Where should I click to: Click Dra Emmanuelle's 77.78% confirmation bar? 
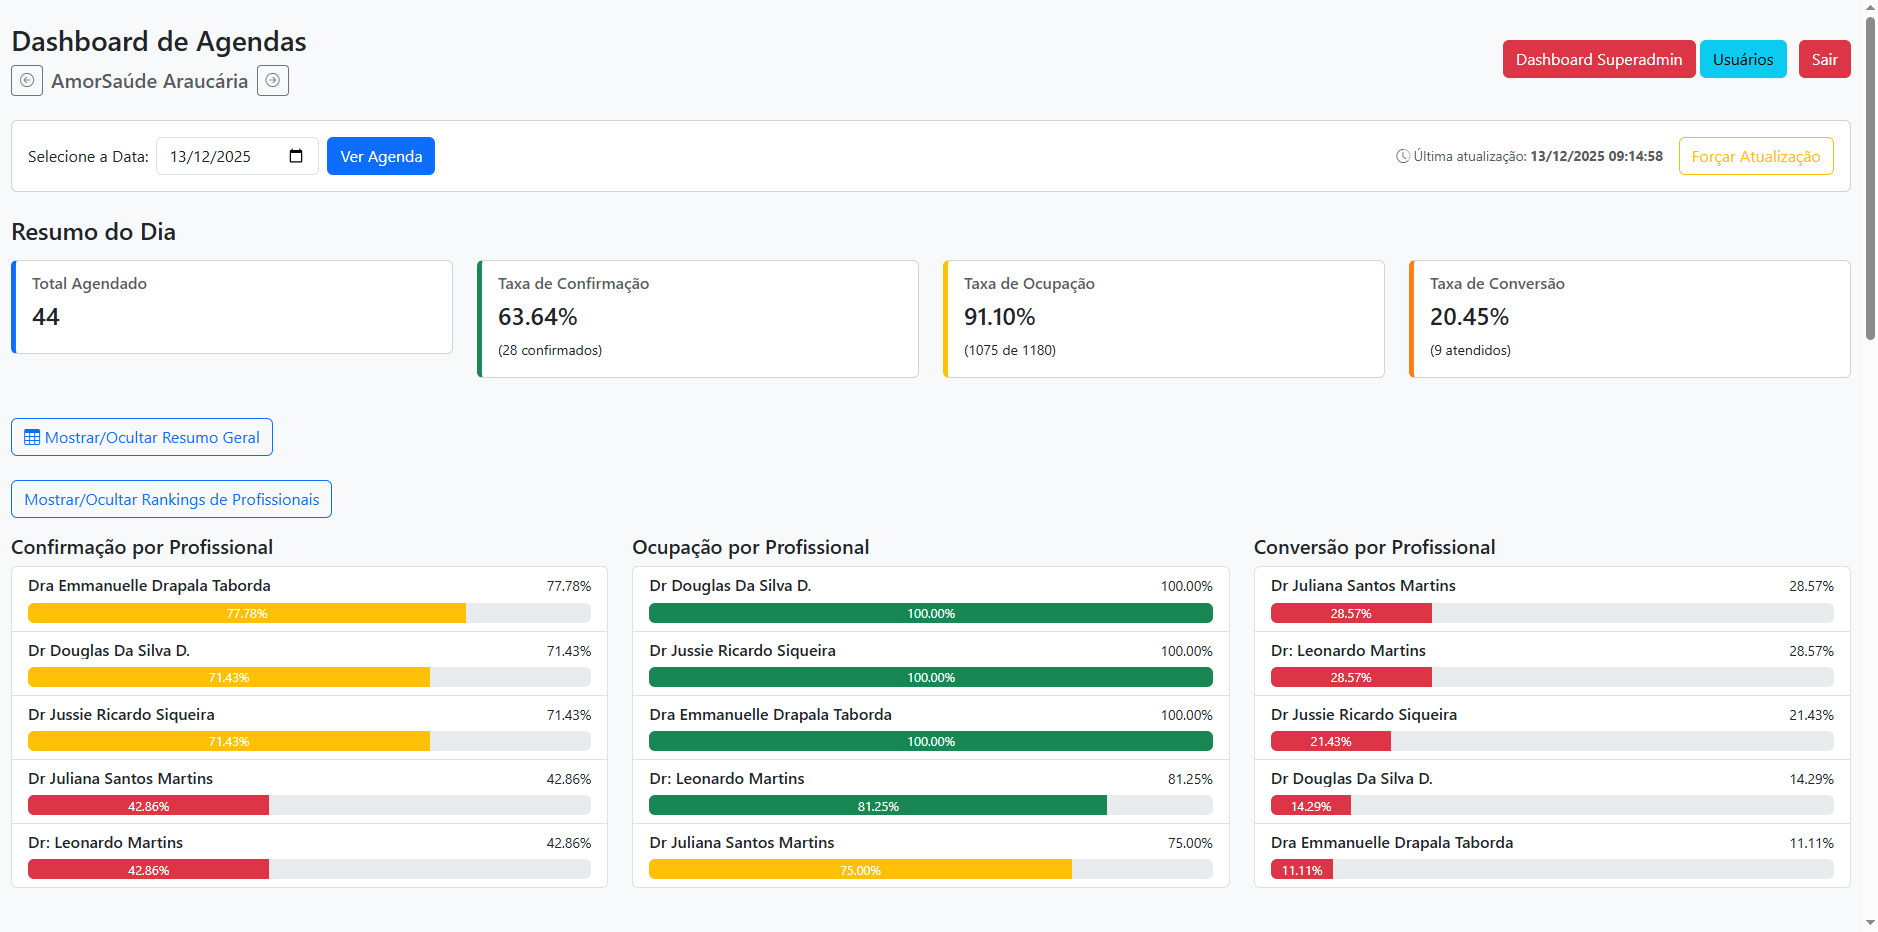click(247, 613)
